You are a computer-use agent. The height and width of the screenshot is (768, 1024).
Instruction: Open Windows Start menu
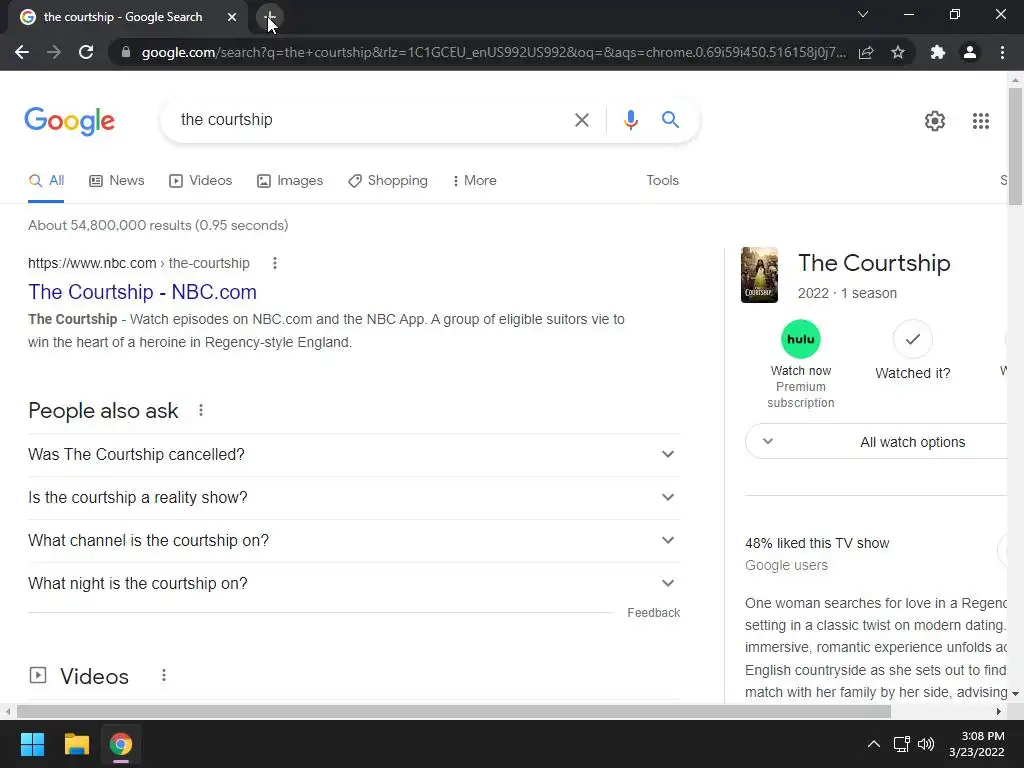click(32, 744)
